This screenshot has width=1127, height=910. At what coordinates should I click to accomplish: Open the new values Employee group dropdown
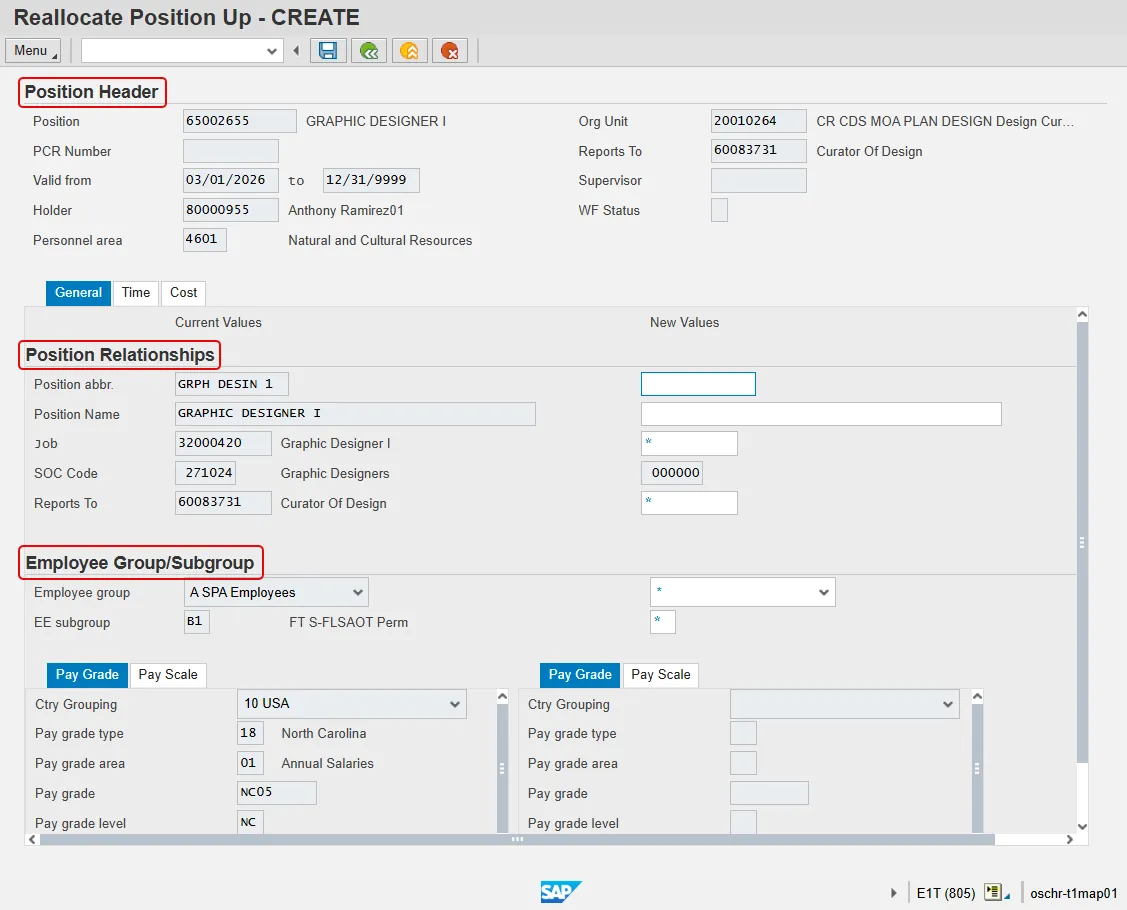(x=824, y=592)
